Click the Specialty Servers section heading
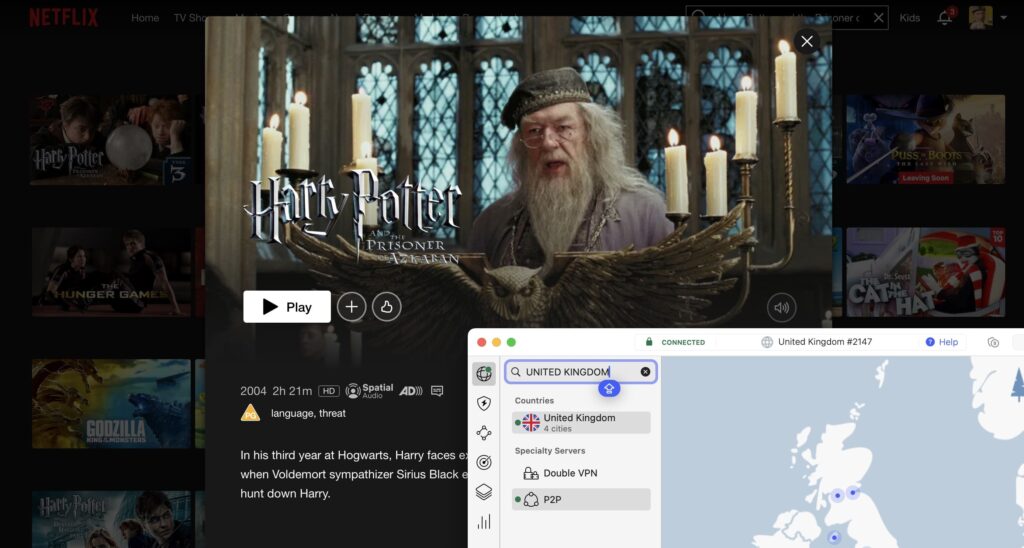The image size is (1024, 548). 550,451
